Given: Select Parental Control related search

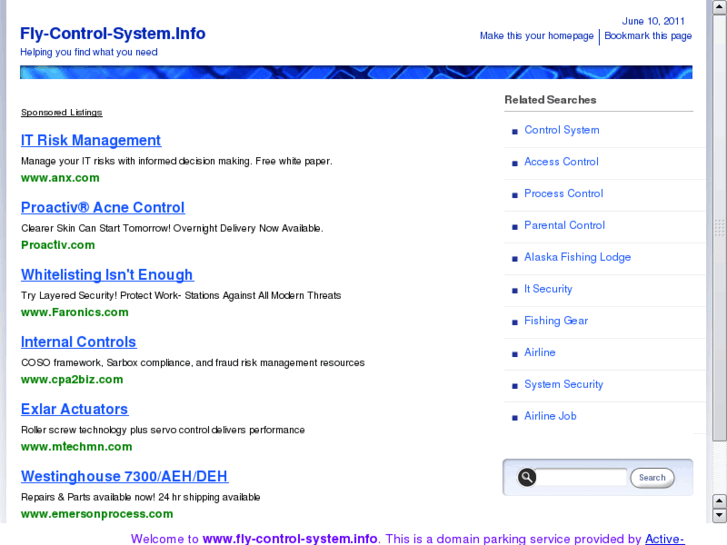Looking at the screenshot, I should [564, 225].
